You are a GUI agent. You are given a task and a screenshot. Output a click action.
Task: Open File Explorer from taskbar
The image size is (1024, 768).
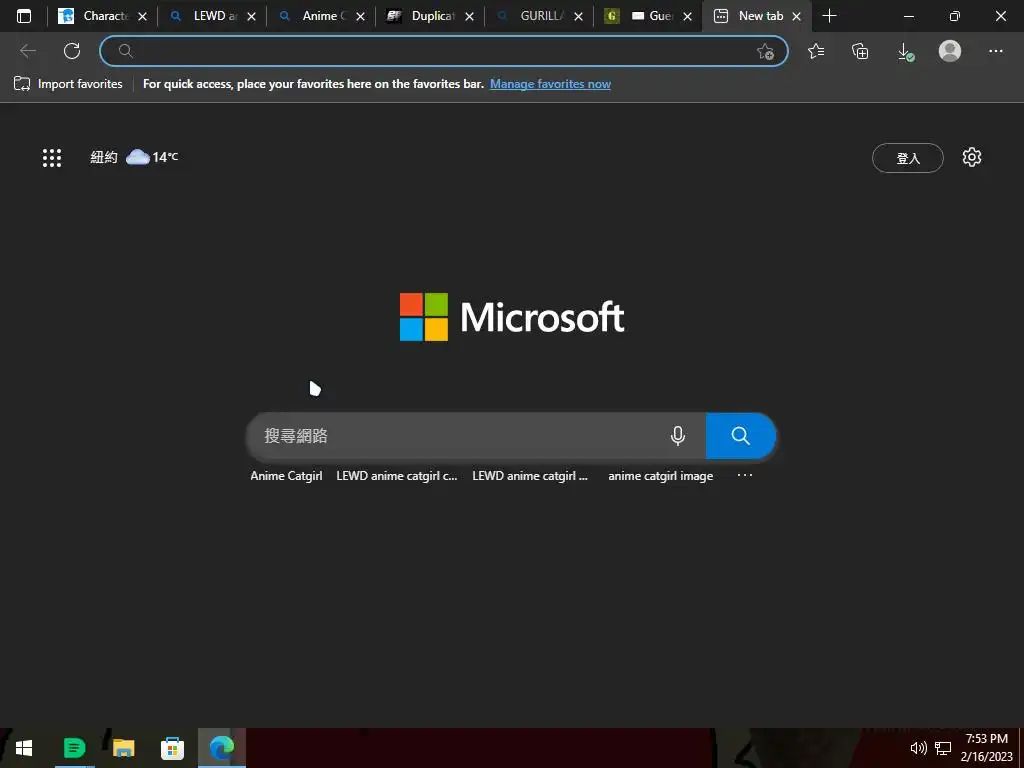[x=123, y=748]
